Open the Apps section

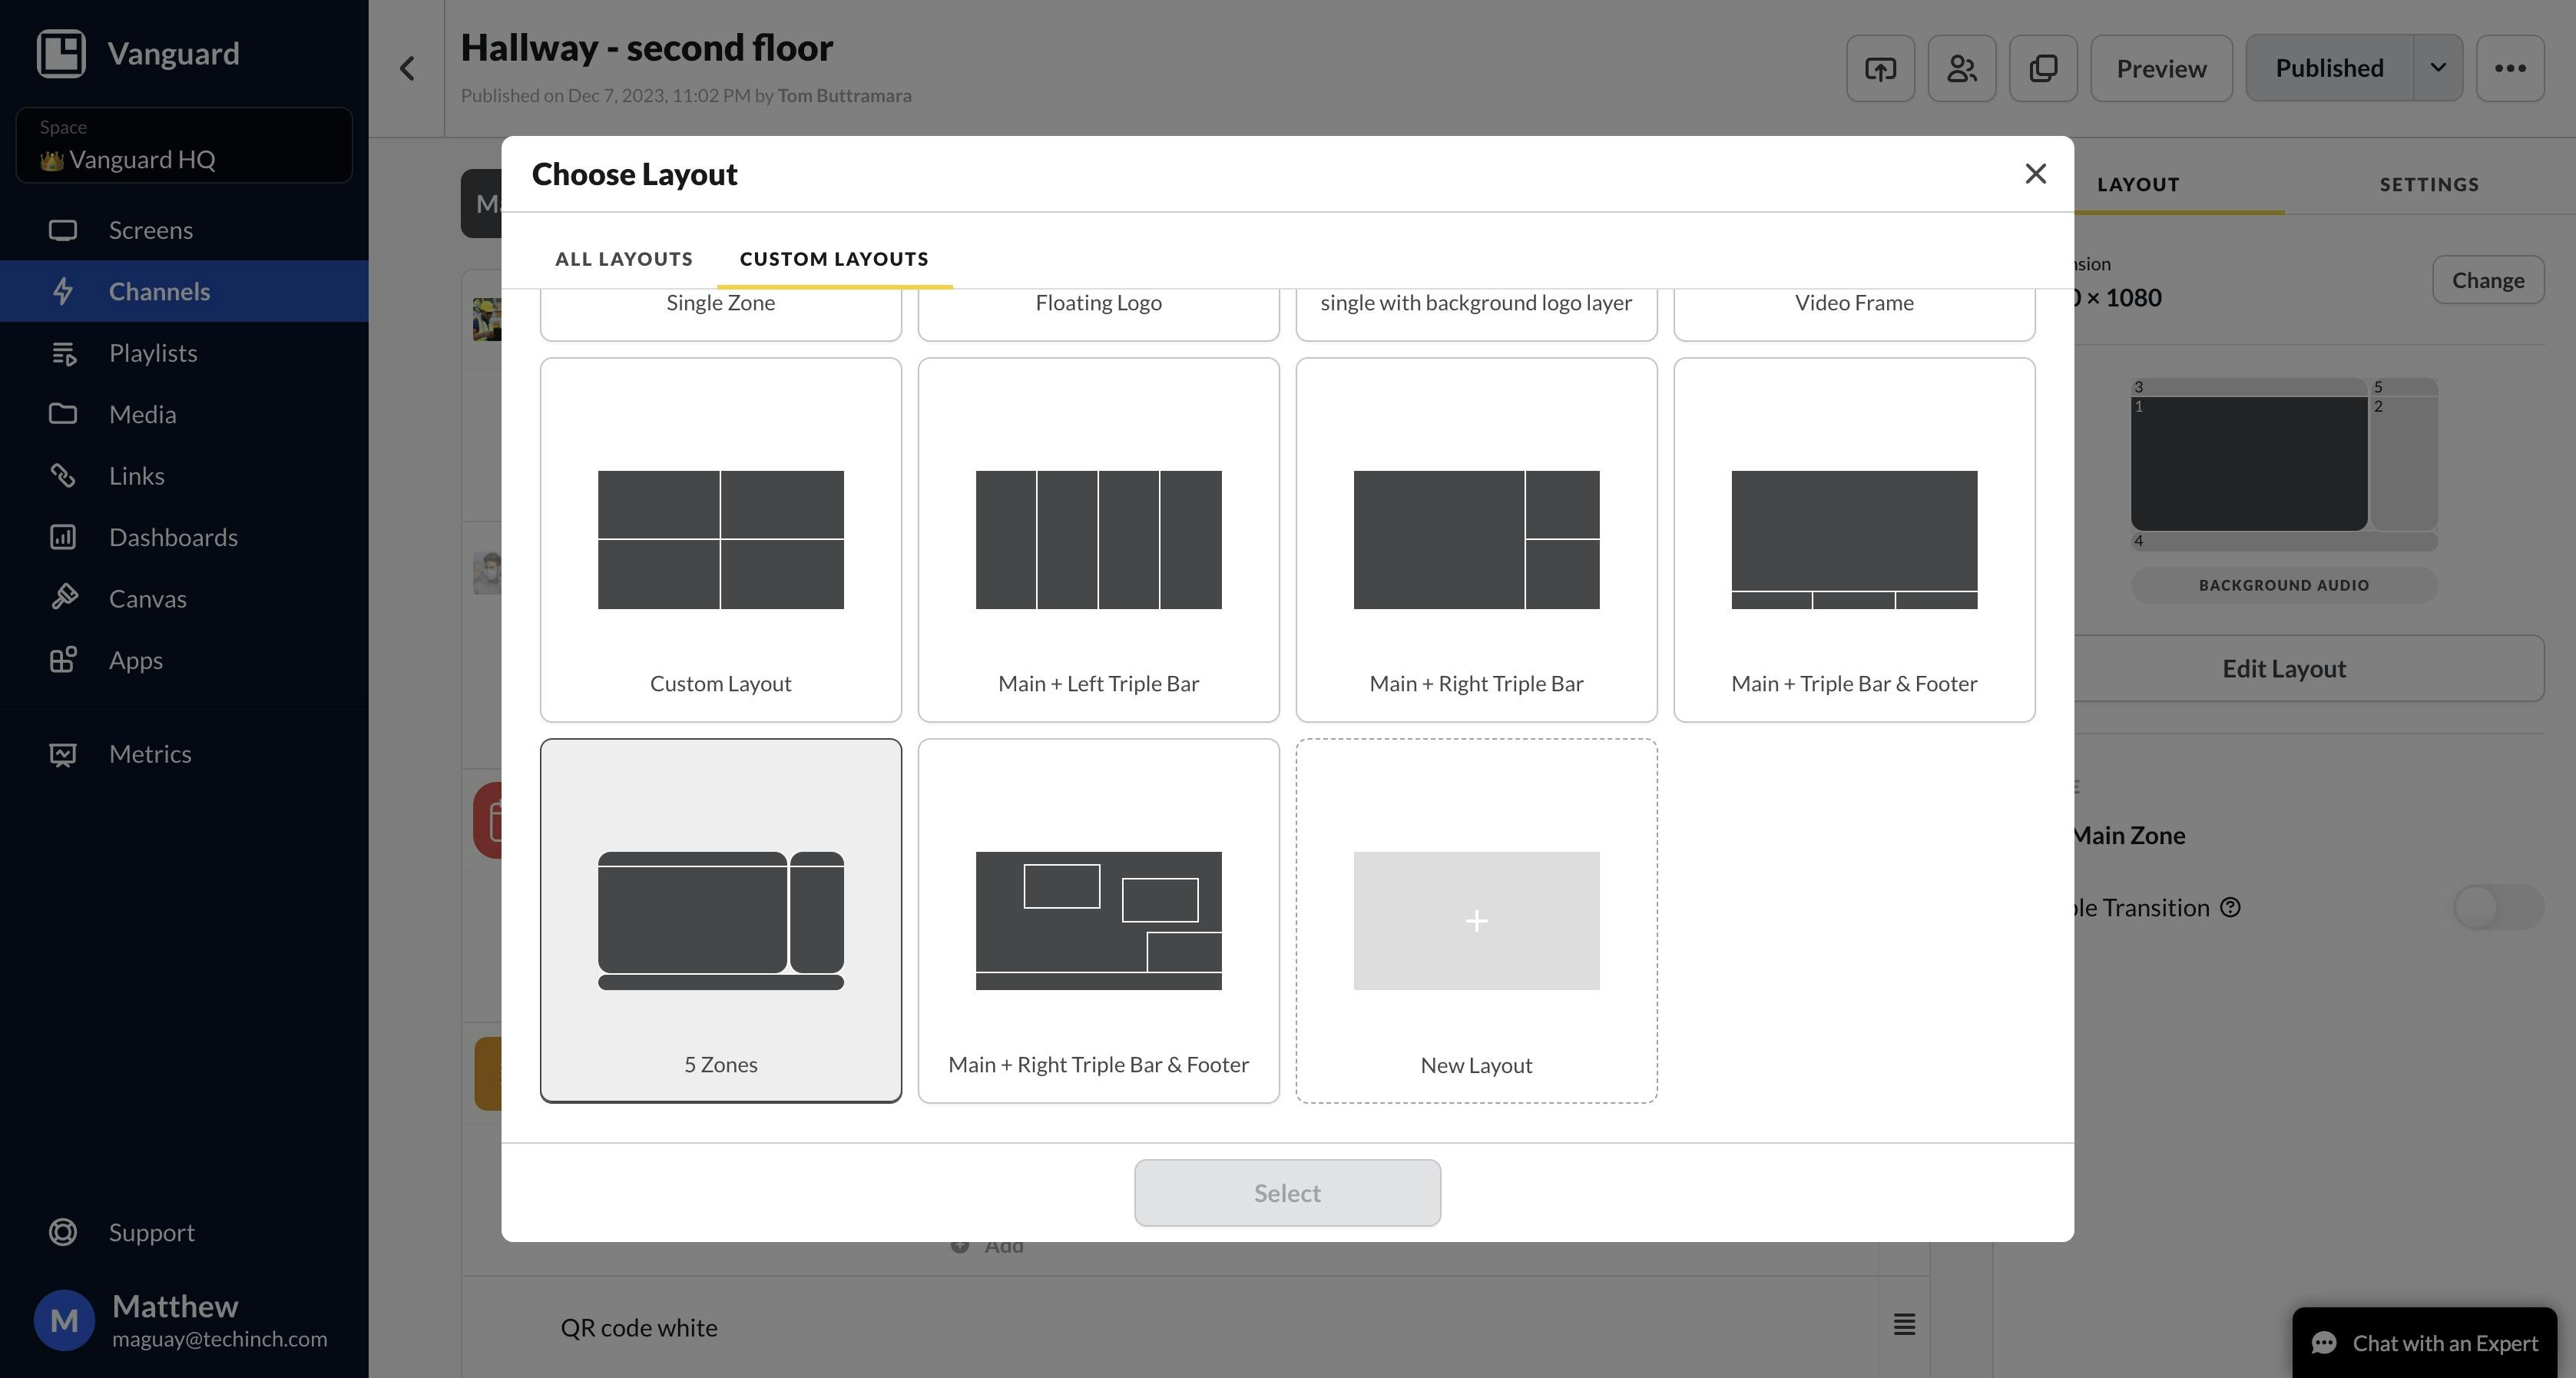click(x=135, y=660)
